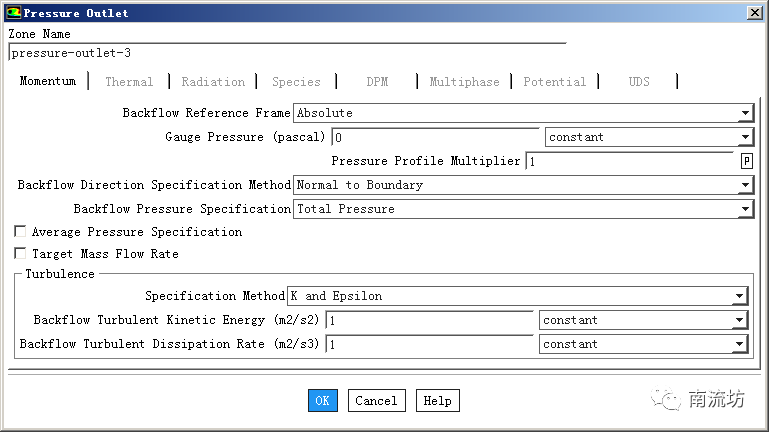This screenshot has height=432, width=769.
Task: Open Turbulent Kinetic Energy constant dropdown
Action: (x=739, y=320)
